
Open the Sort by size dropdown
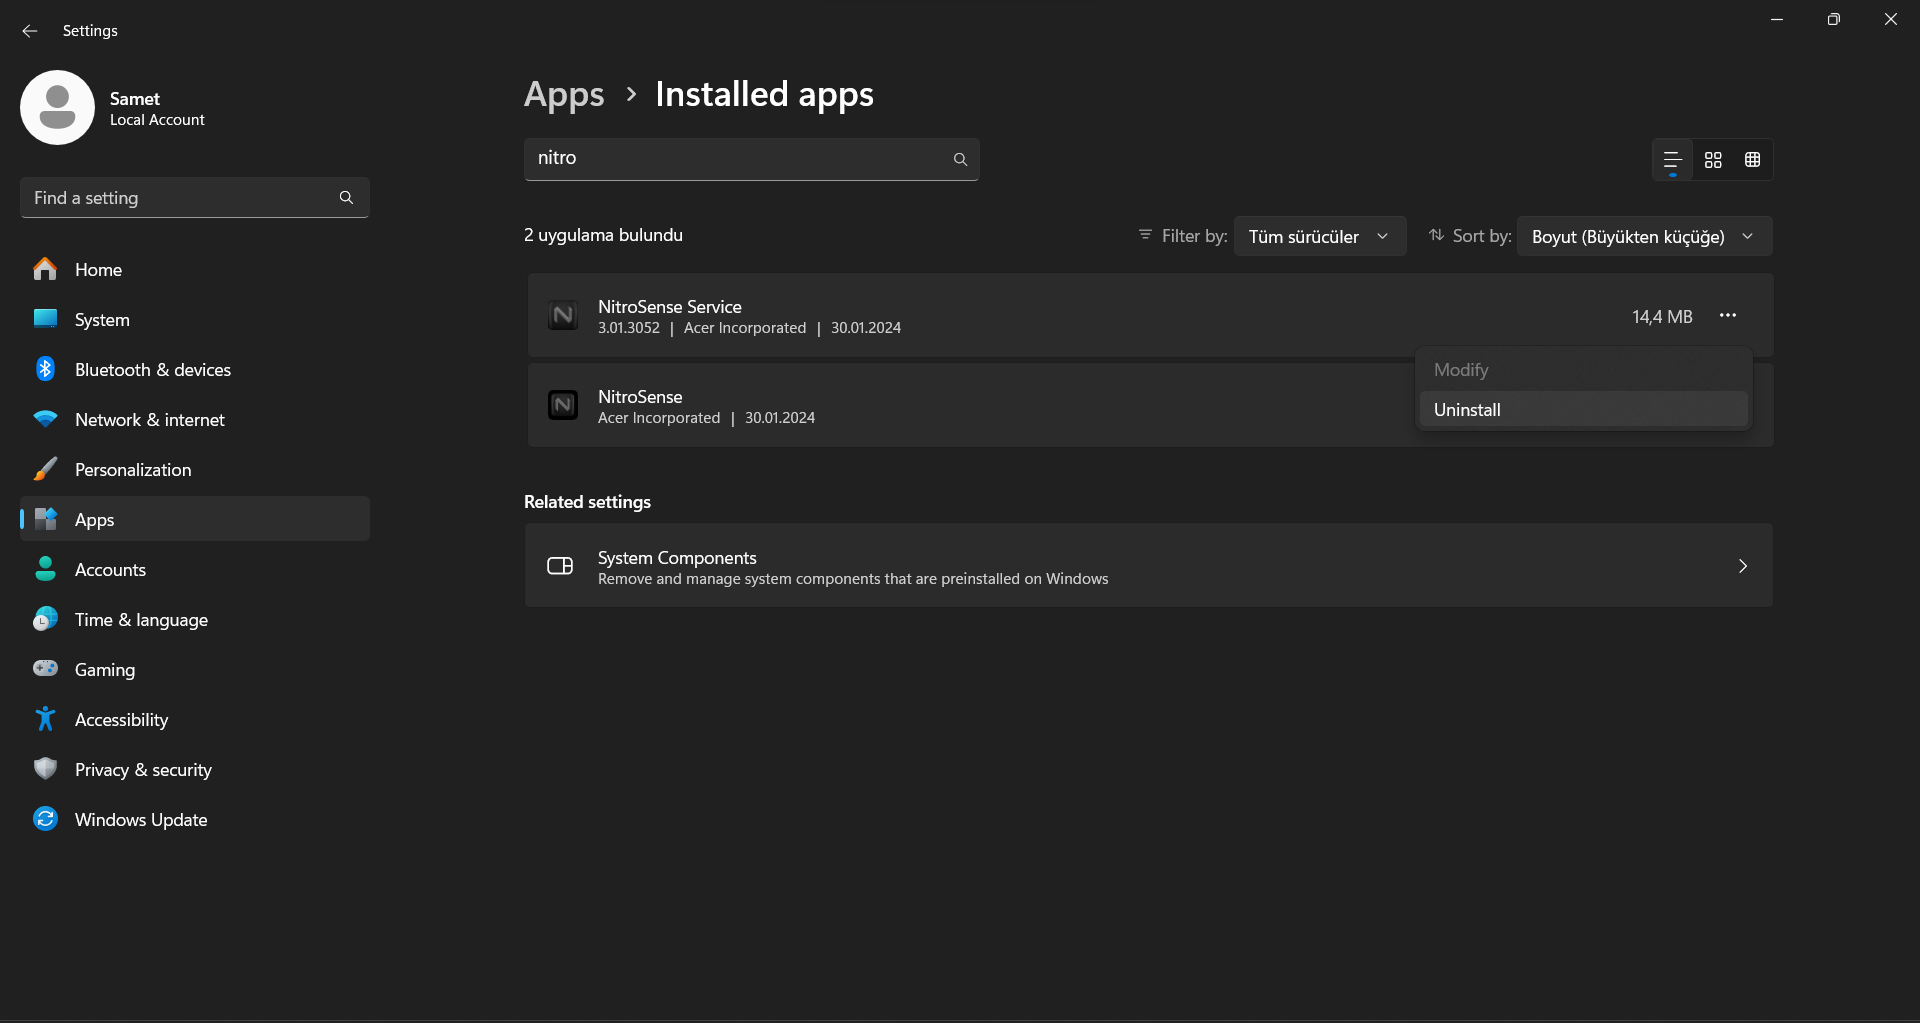tap(1643, 237)
